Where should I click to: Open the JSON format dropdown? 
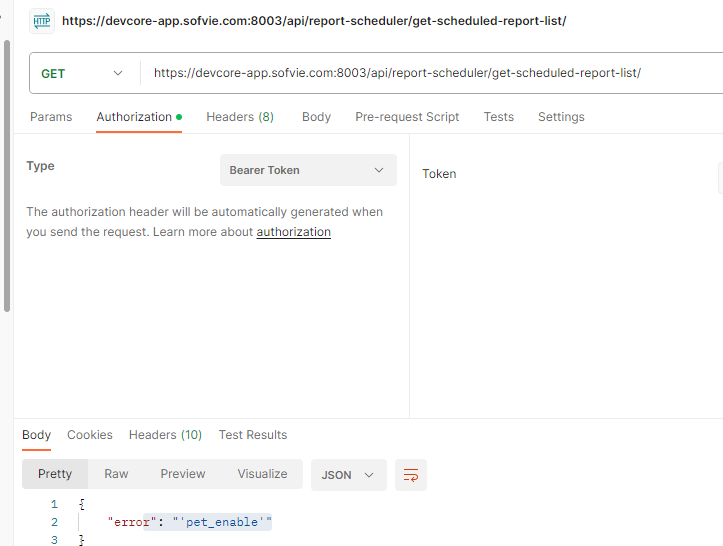coord(349,475)
